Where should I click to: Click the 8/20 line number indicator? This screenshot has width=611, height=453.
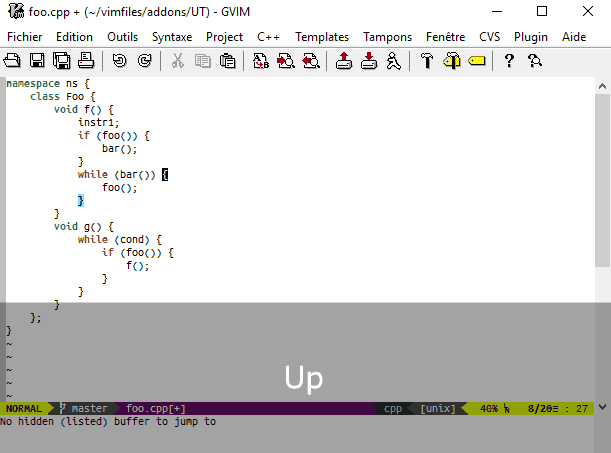point(540,409)
